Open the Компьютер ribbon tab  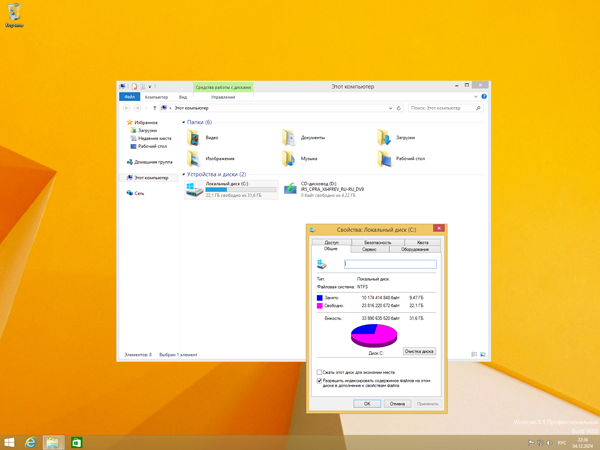[x=156, y=97]
